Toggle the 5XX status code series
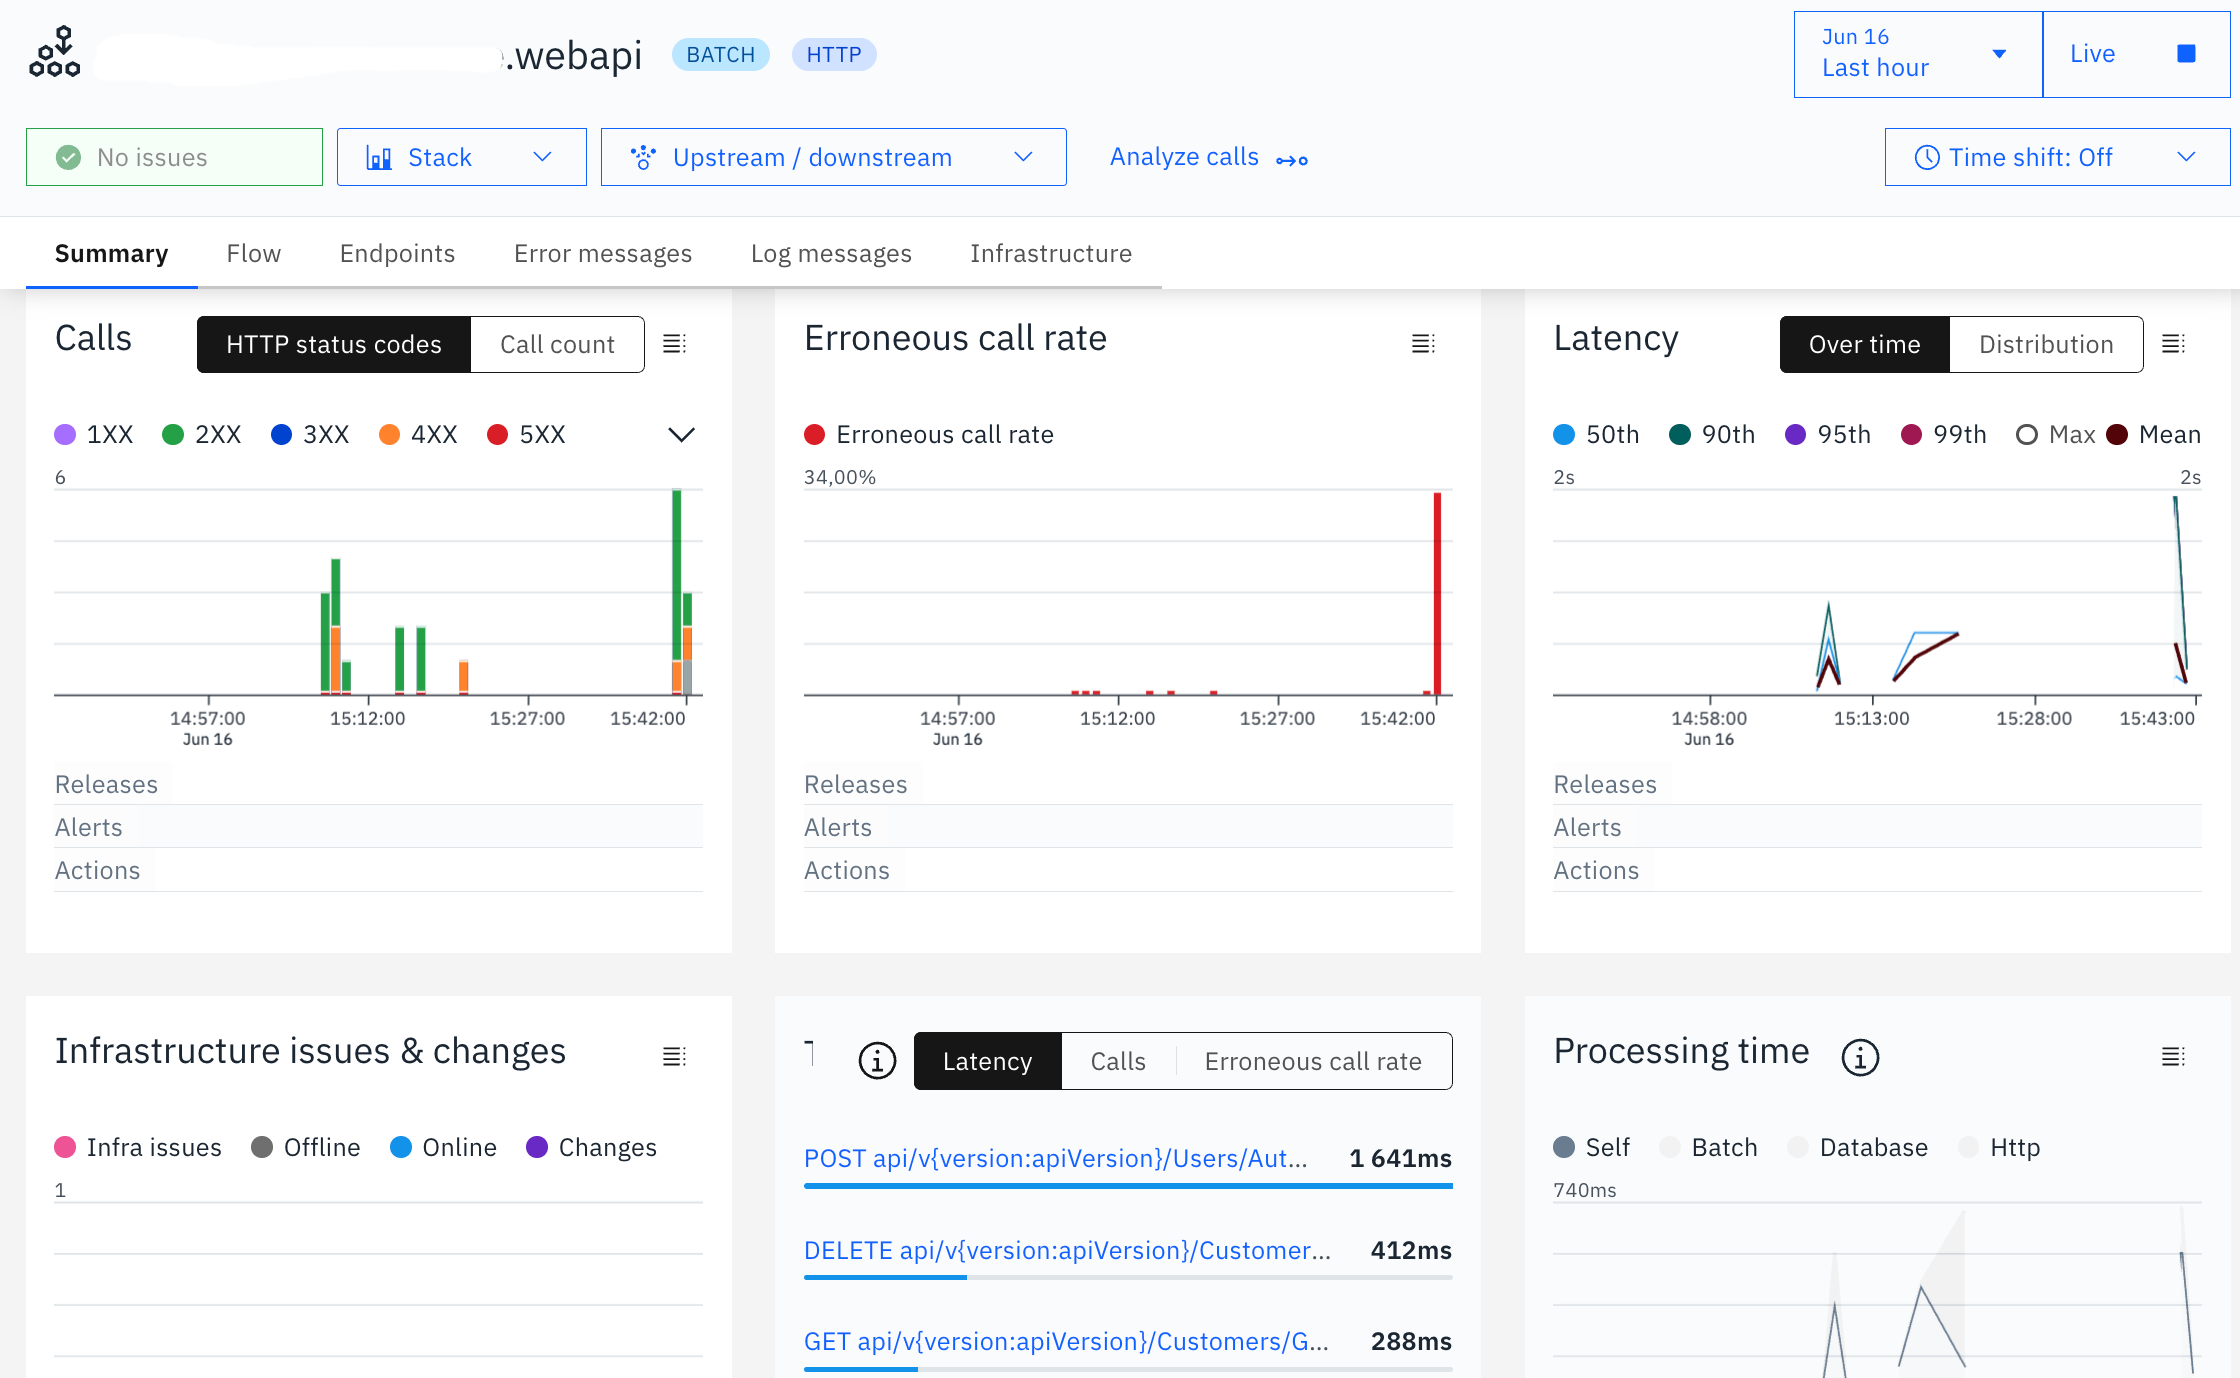The width and height of the screenshot is (2240, 1378). tap(526, 434)
